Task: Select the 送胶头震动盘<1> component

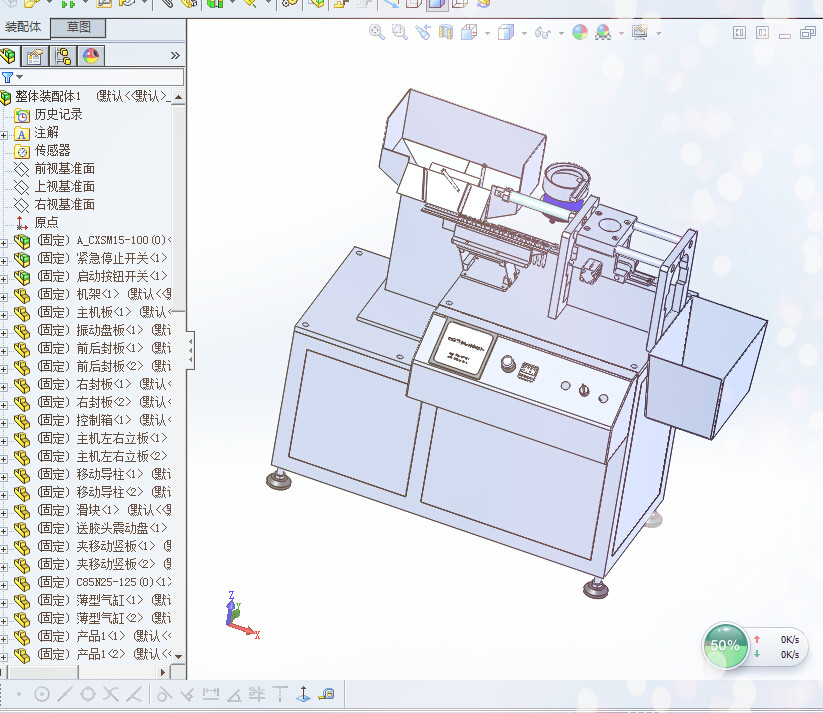Action: [x=102, y=528]
